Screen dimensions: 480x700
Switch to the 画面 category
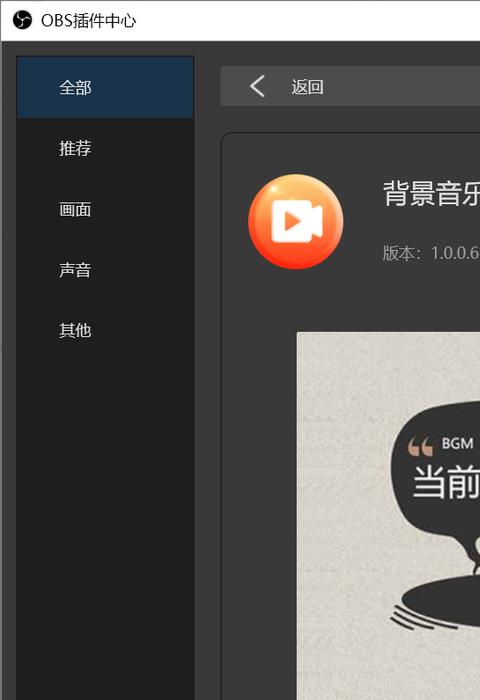(x=105, y=209)
